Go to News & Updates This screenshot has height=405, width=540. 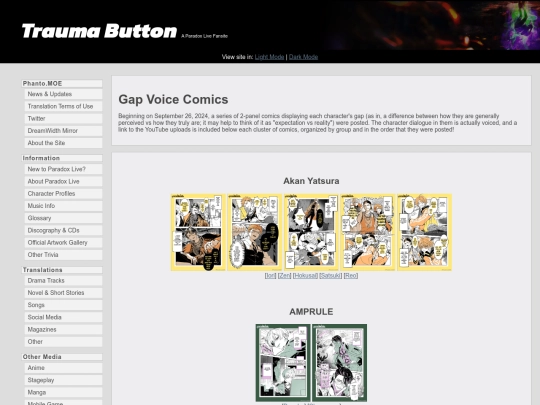click(x=63, y=94)
